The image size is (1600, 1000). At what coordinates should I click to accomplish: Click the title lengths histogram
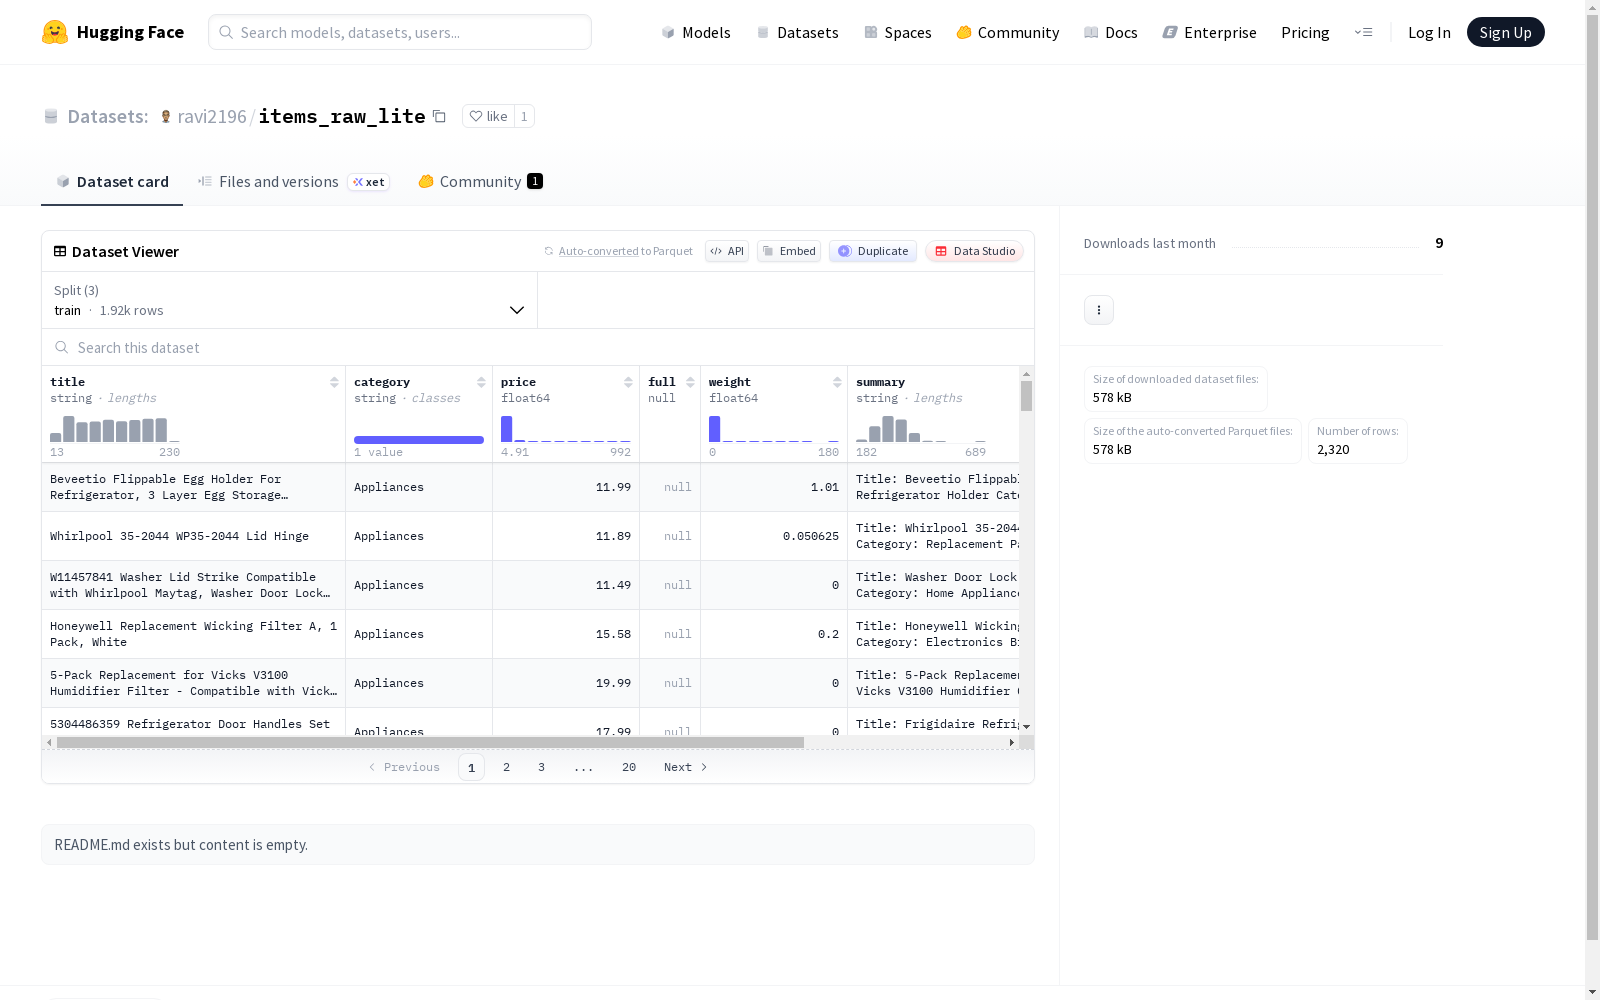click(x=115, y=429)
